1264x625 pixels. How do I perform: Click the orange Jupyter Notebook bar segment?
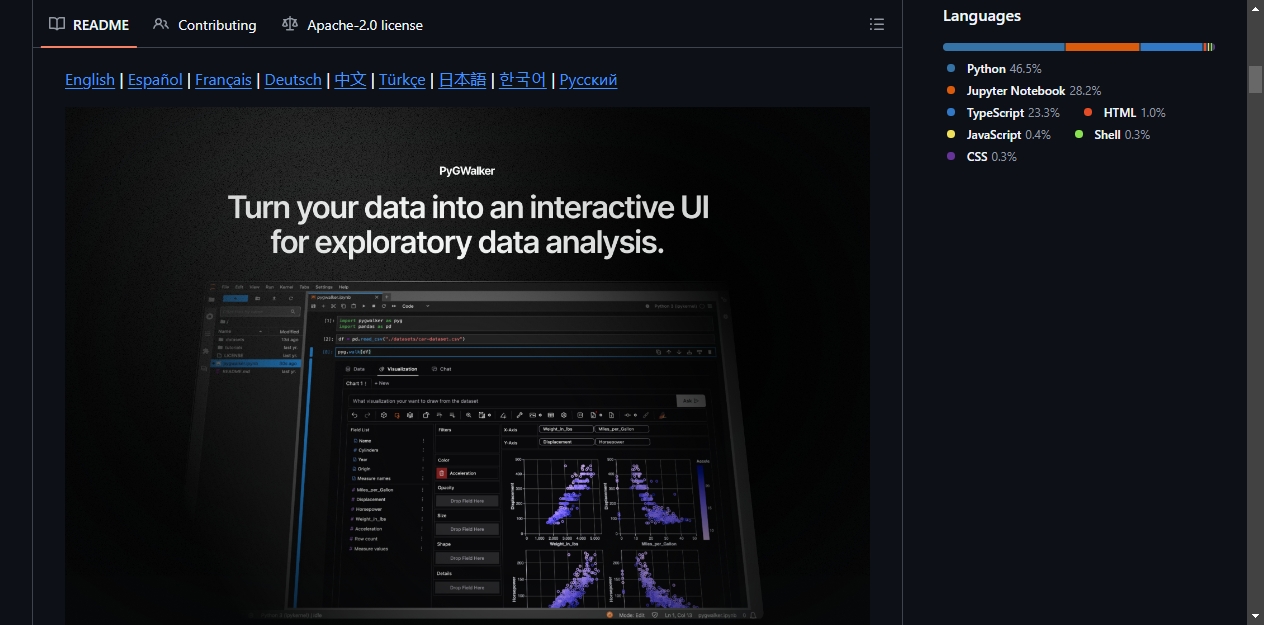pos(1103,47)
